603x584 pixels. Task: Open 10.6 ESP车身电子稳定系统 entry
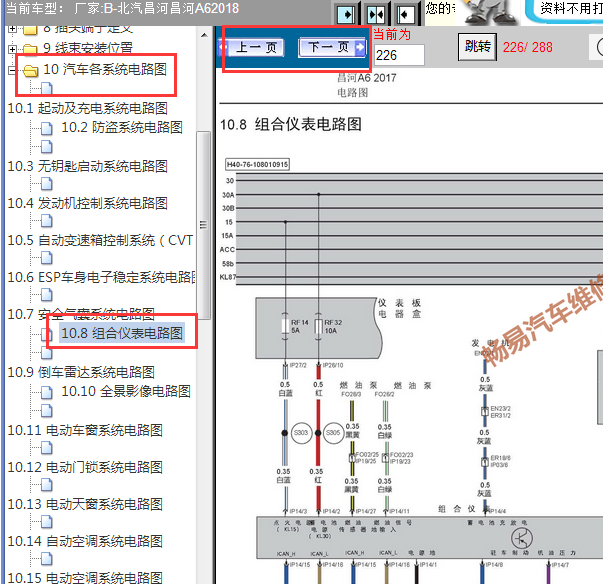click(102, 277)
